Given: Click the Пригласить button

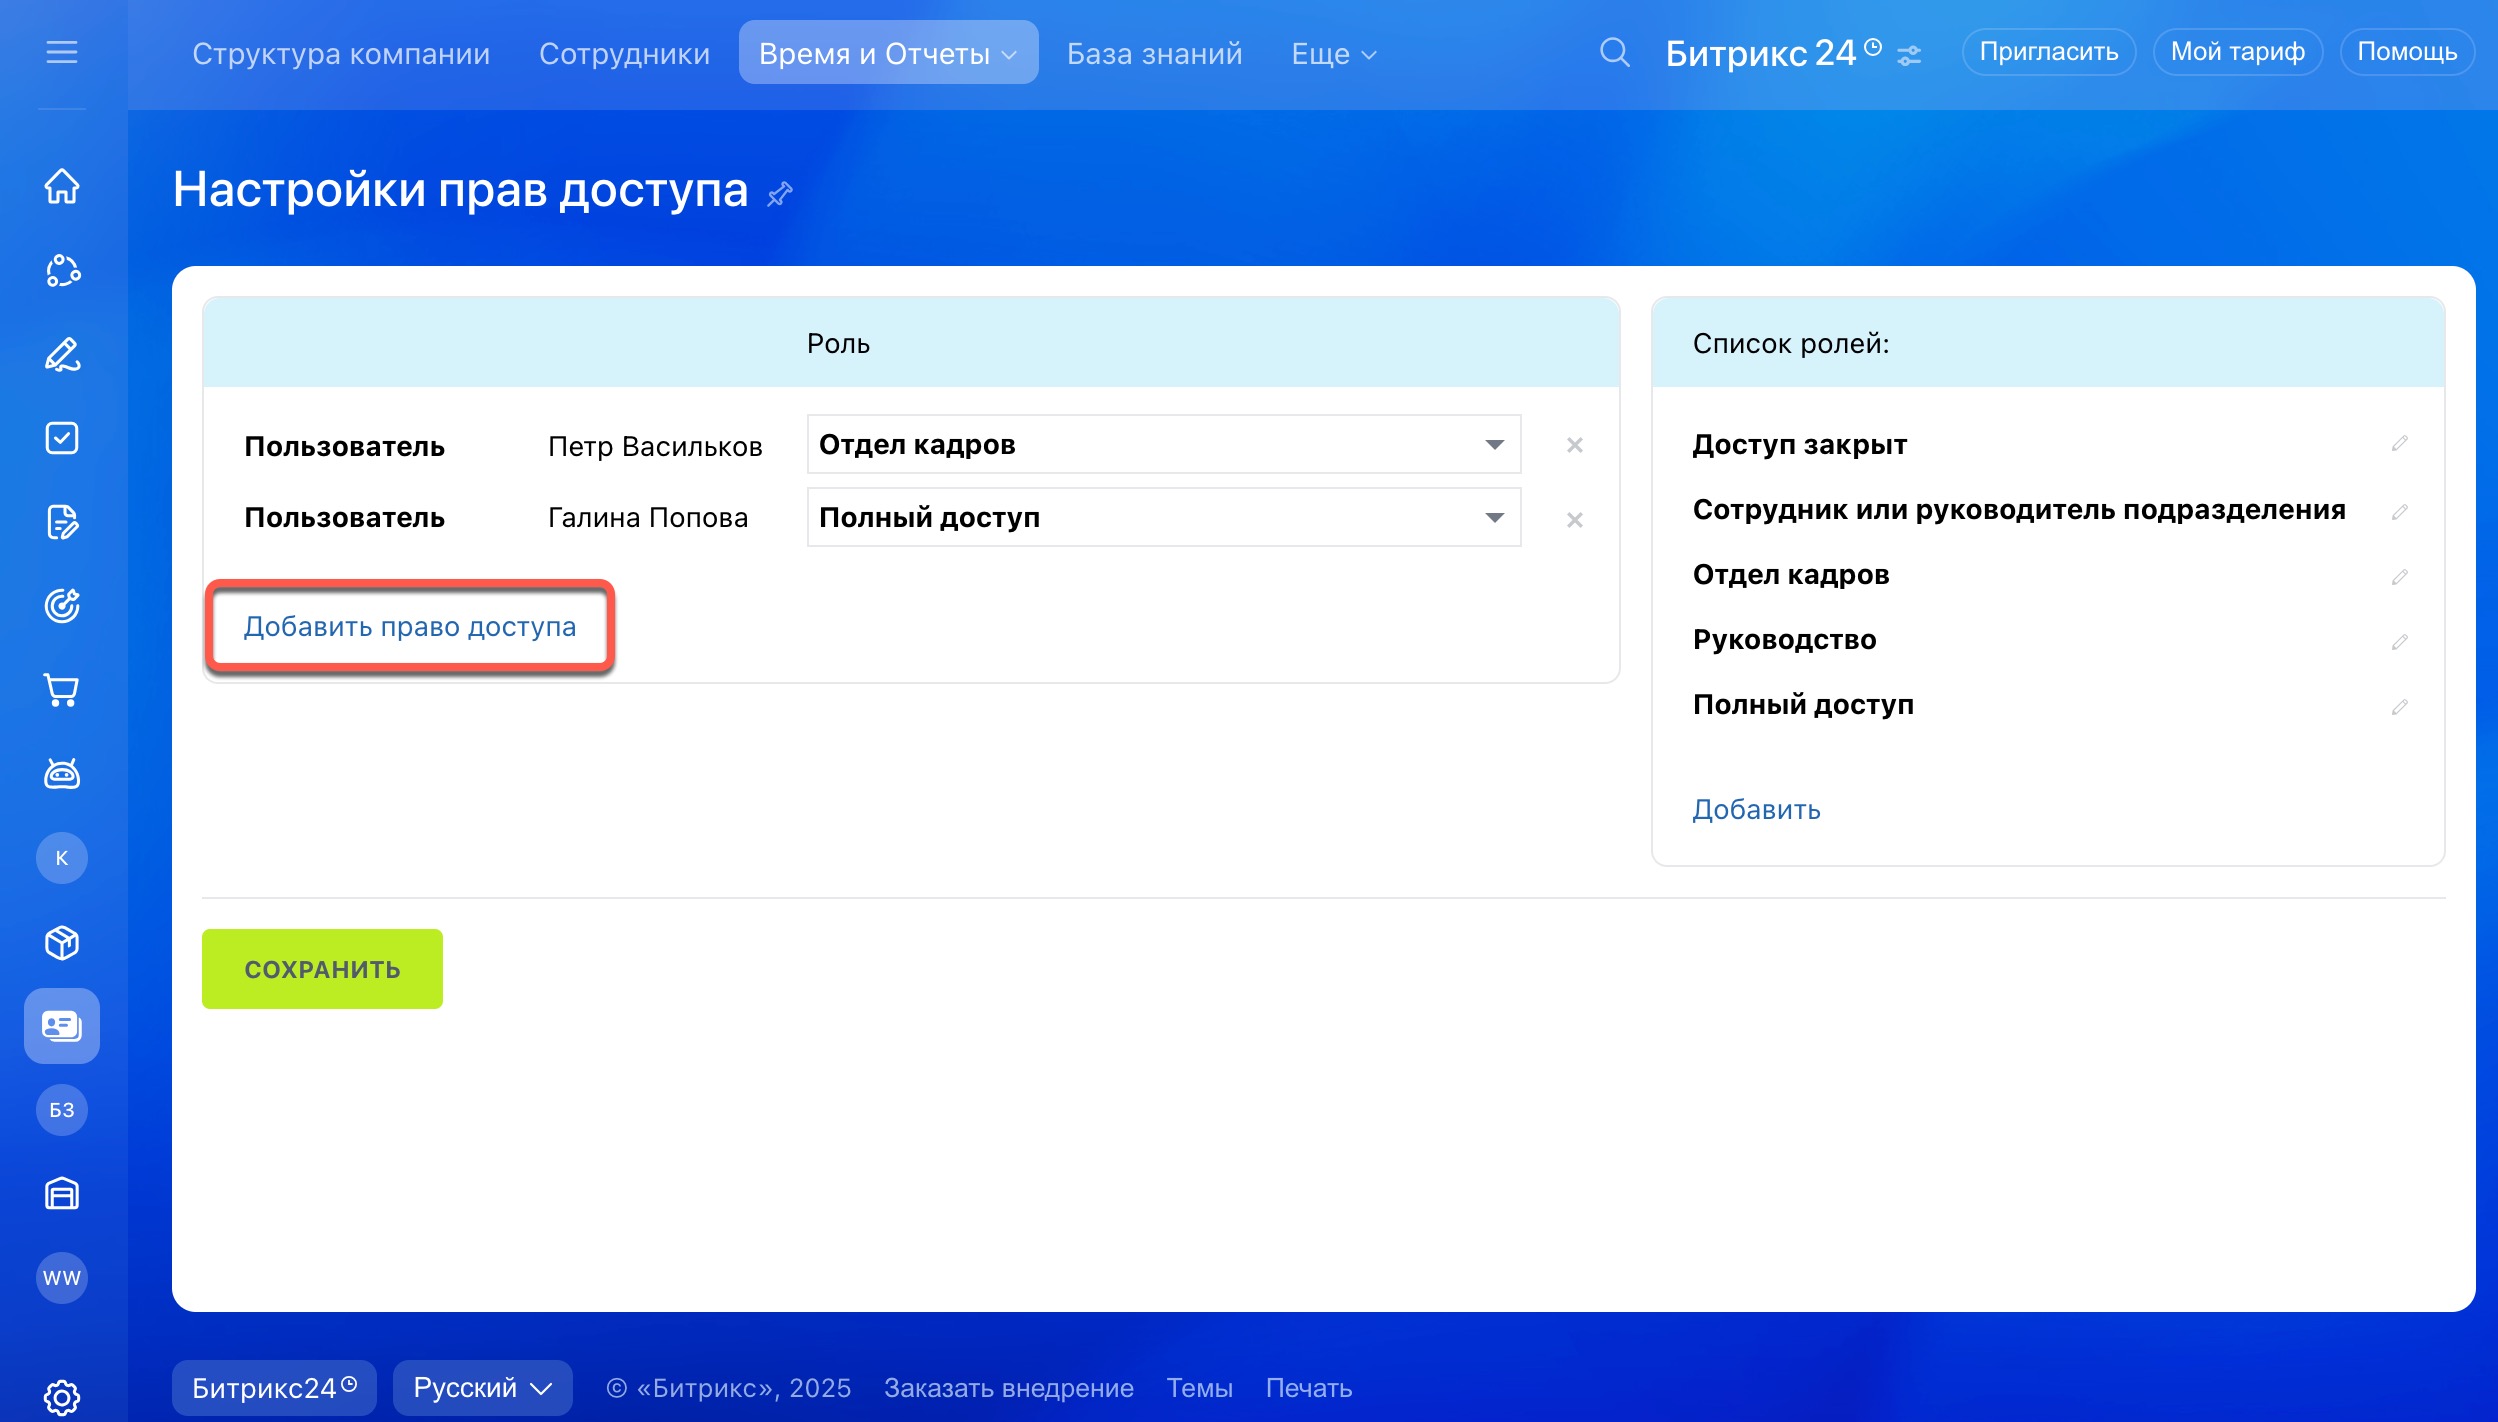Looking at the screenshot, I should tap(2049, 52).
